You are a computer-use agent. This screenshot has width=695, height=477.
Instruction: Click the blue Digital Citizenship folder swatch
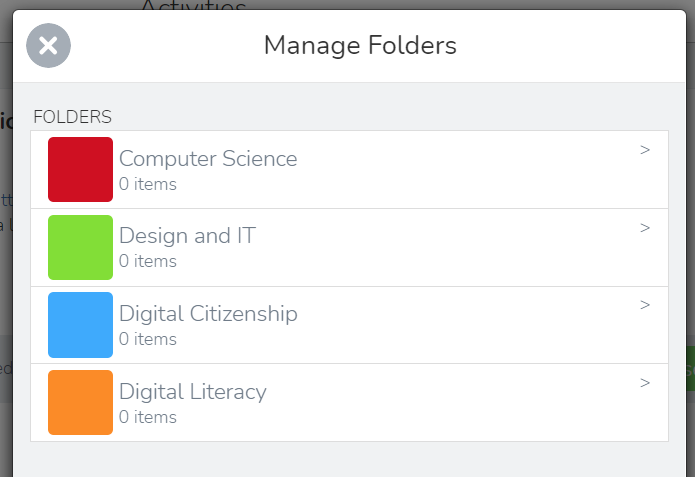(x=80, y=325)
